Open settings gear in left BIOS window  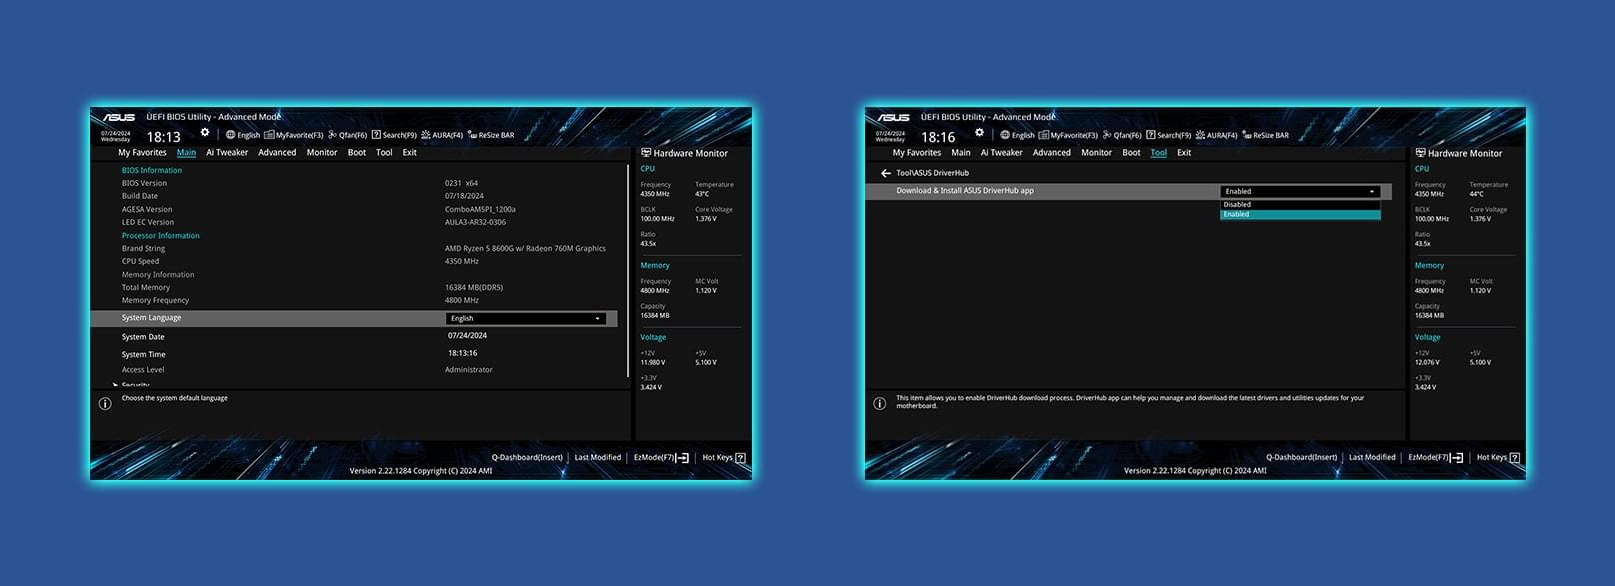point(205,132)
